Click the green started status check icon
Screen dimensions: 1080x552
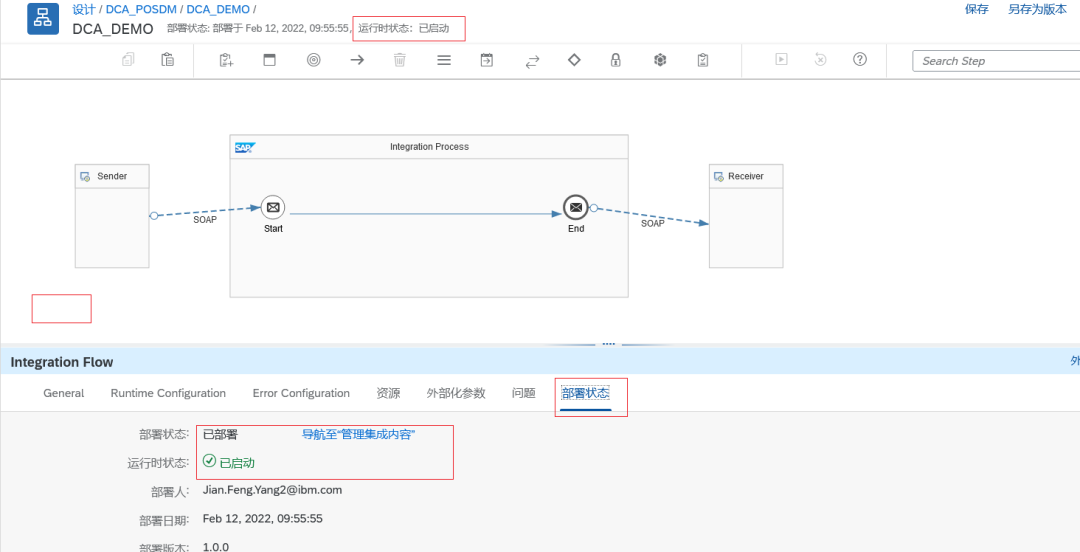click(209, 460)
